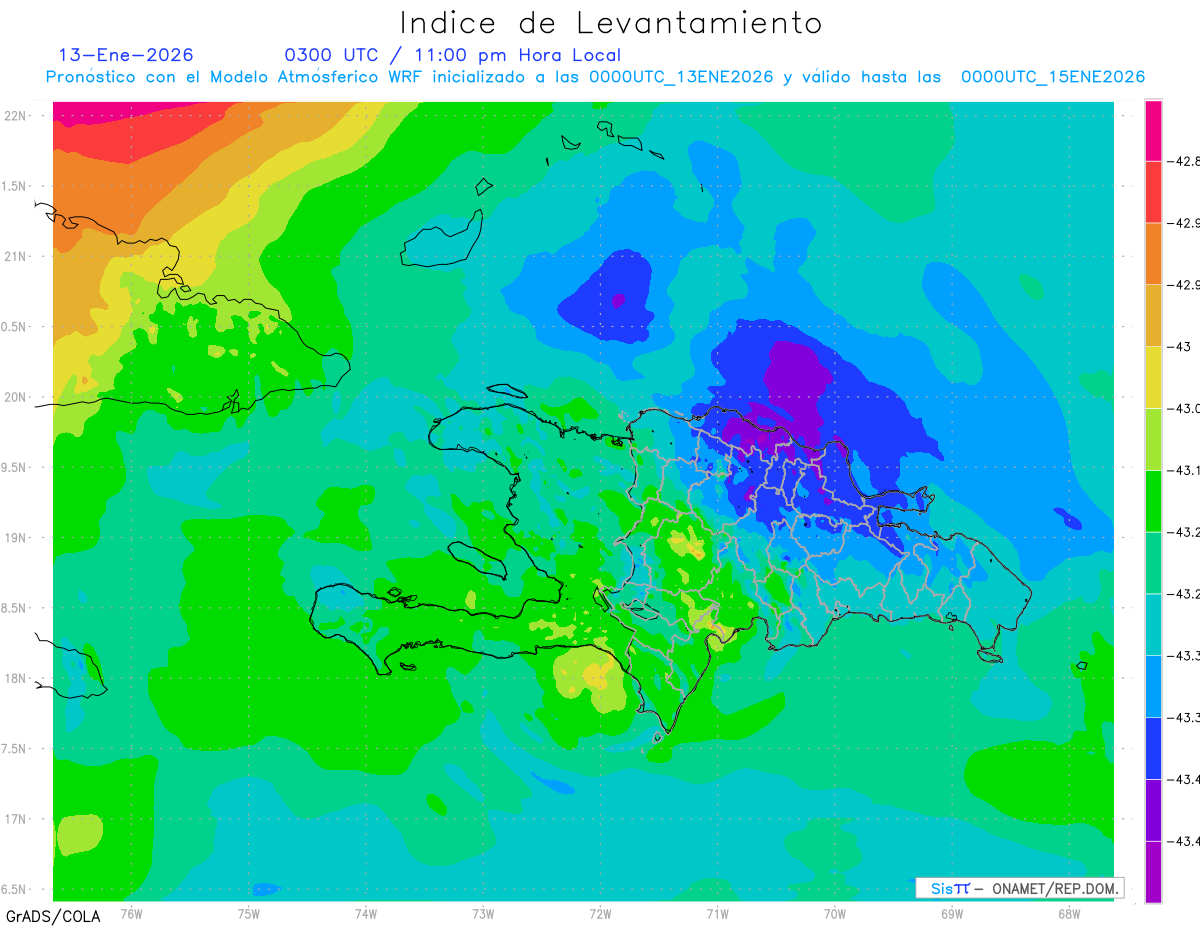Click the "-42.8" color scale value
This screenshot has width=1200, height=927.
click(x=1184, y=161)
